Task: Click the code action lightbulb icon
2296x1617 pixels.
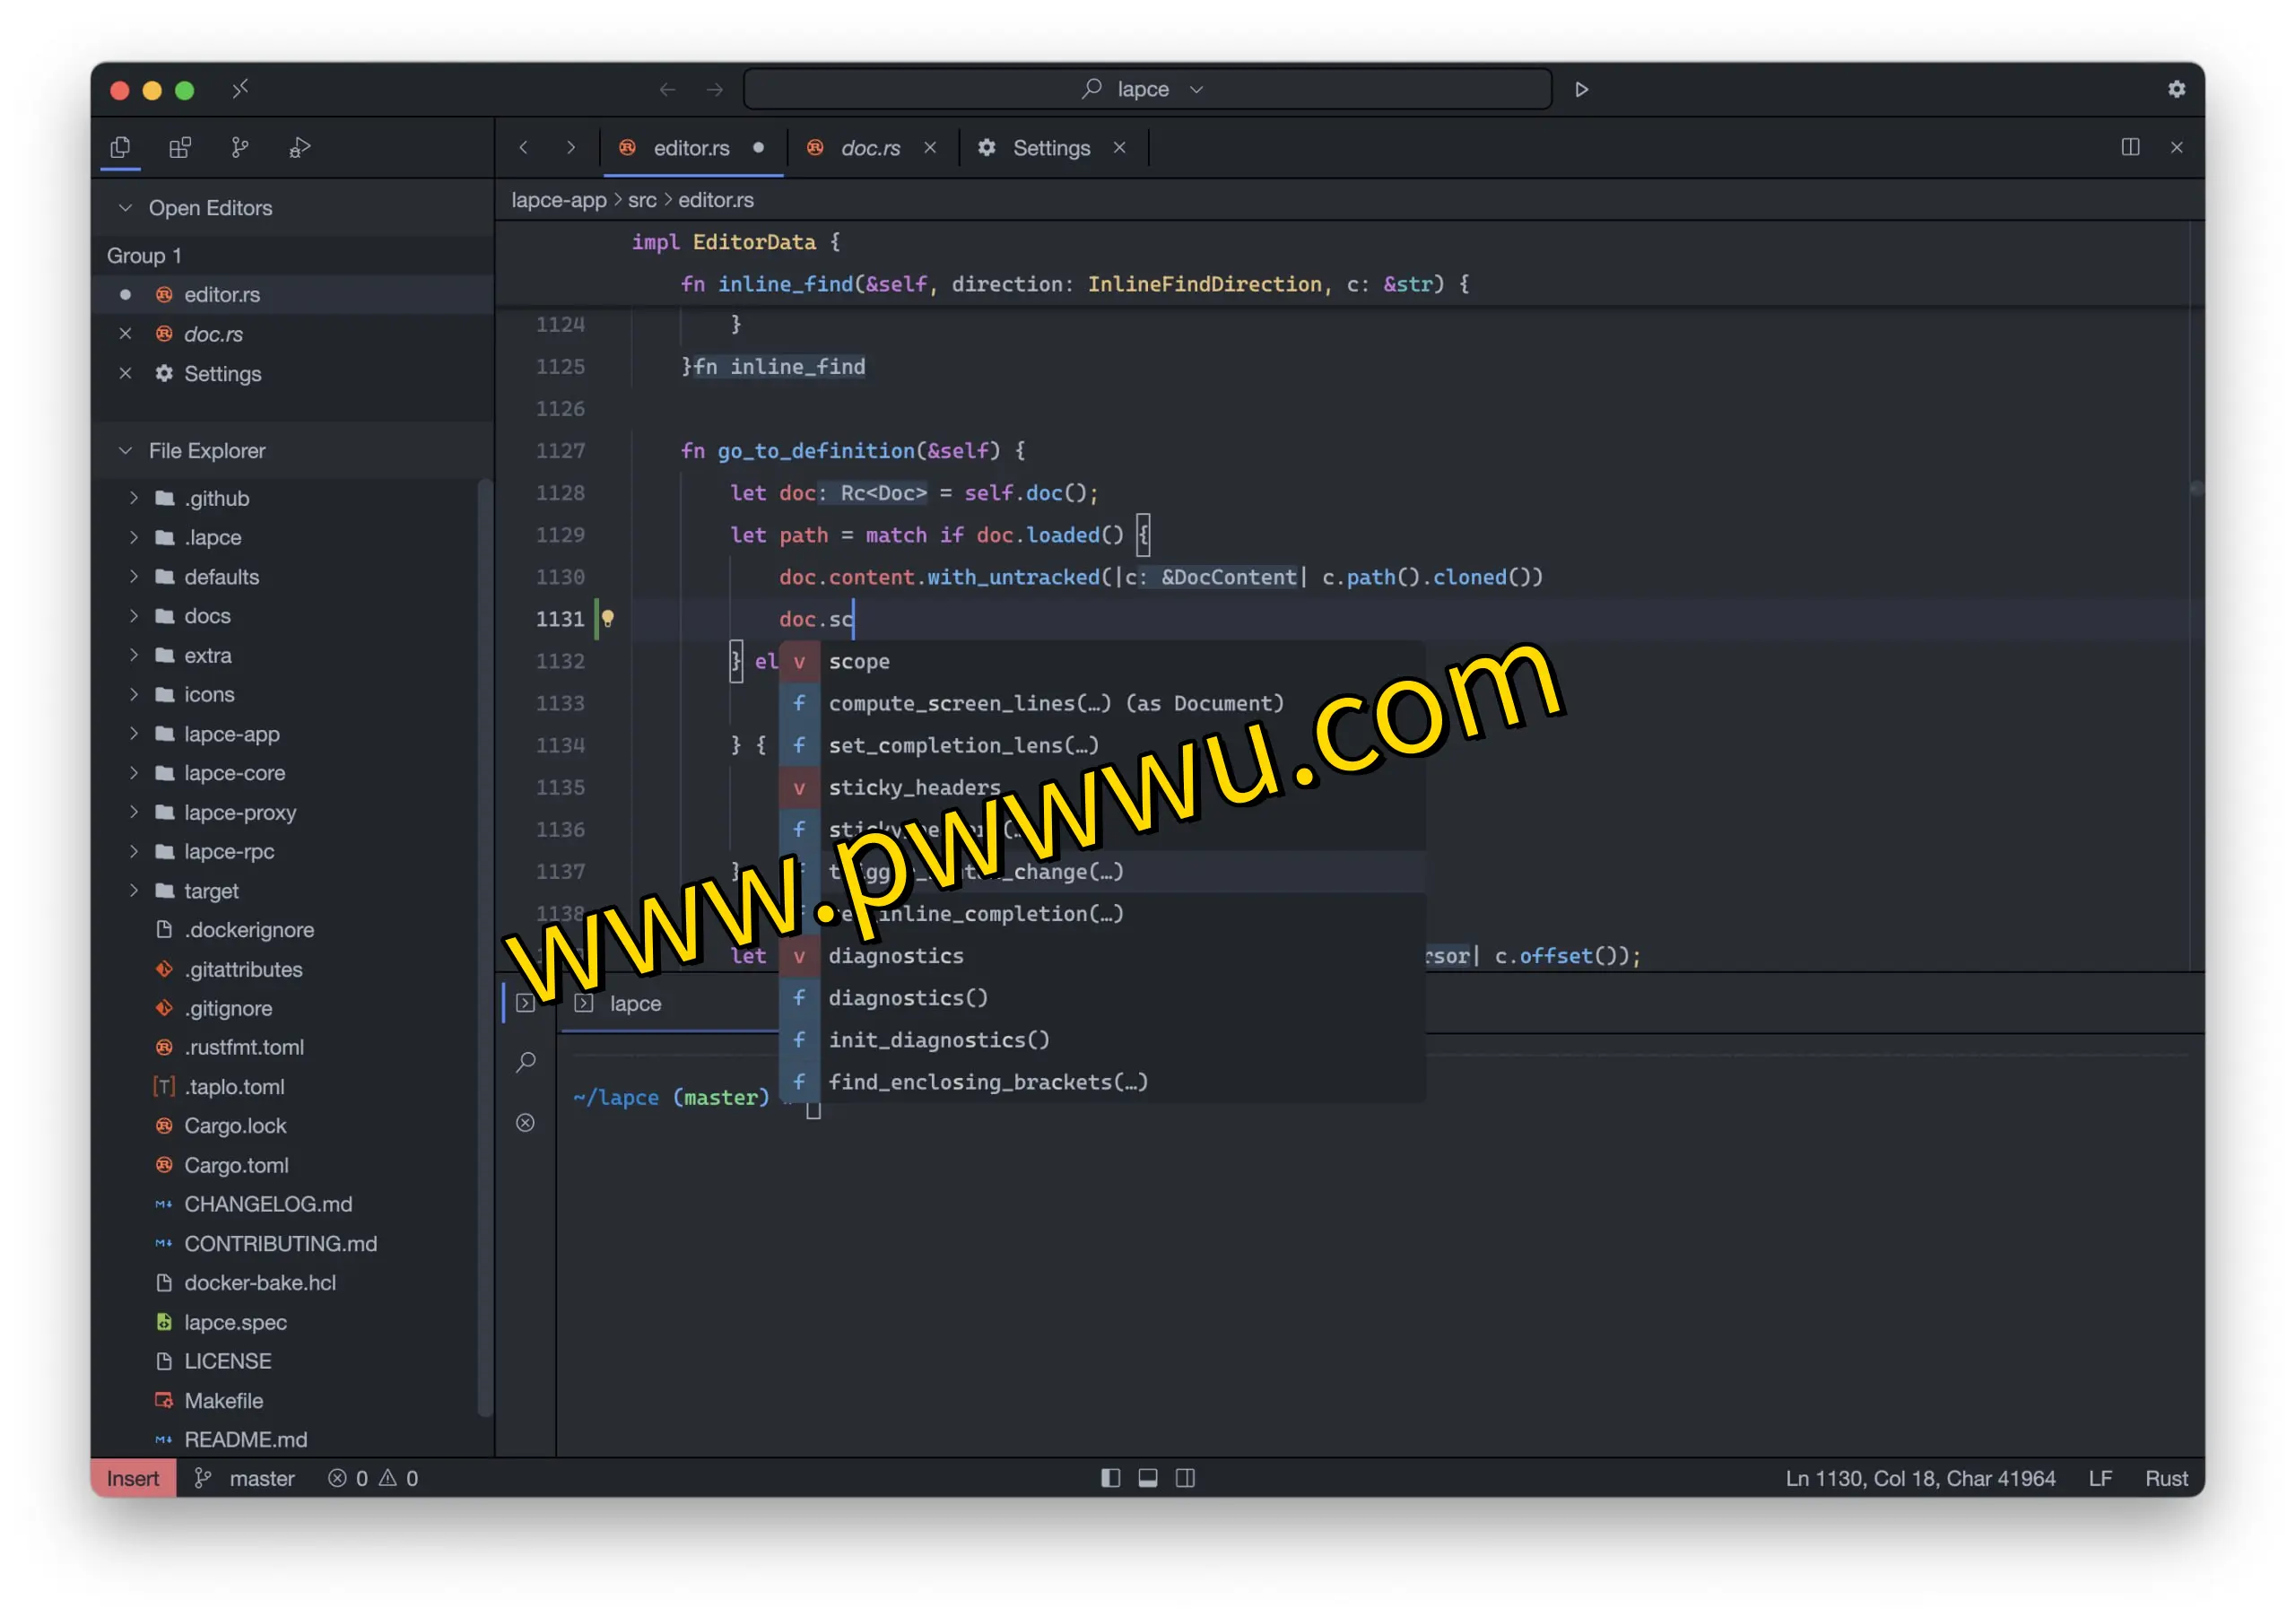Action: coord(608,619)
